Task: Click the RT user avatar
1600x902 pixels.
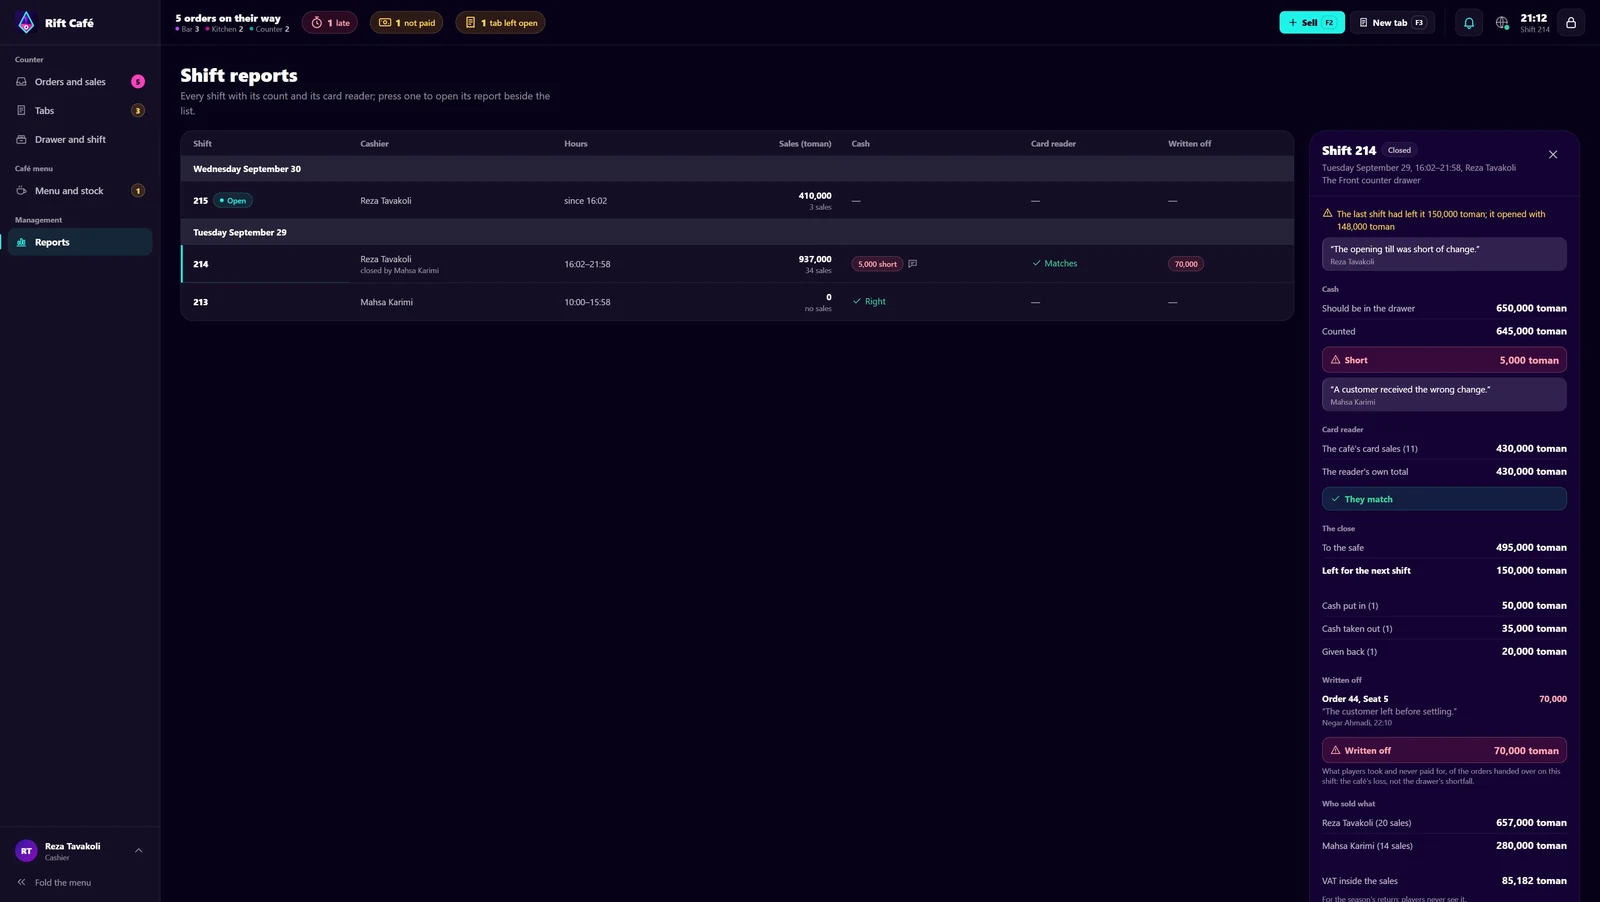Action: [26, 851]
